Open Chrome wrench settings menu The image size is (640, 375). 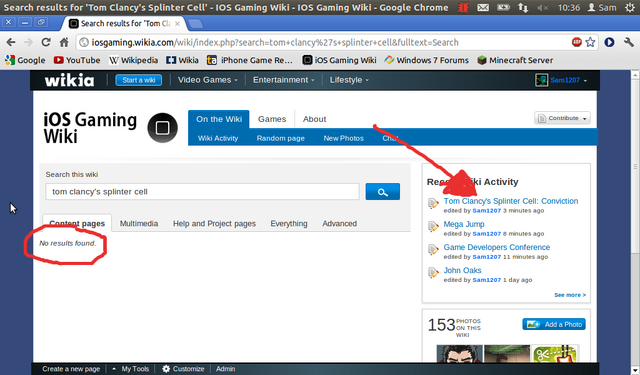629,42
